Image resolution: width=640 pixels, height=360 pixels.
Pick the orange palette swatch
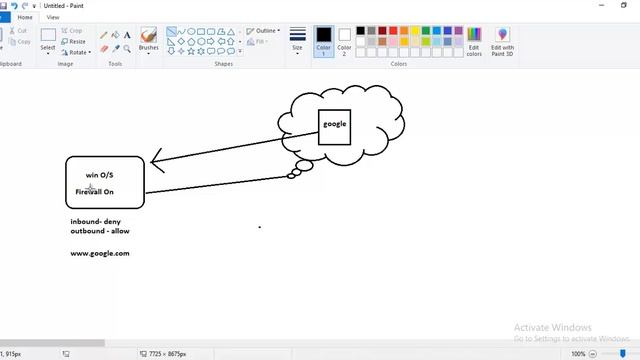coord(404,31)
